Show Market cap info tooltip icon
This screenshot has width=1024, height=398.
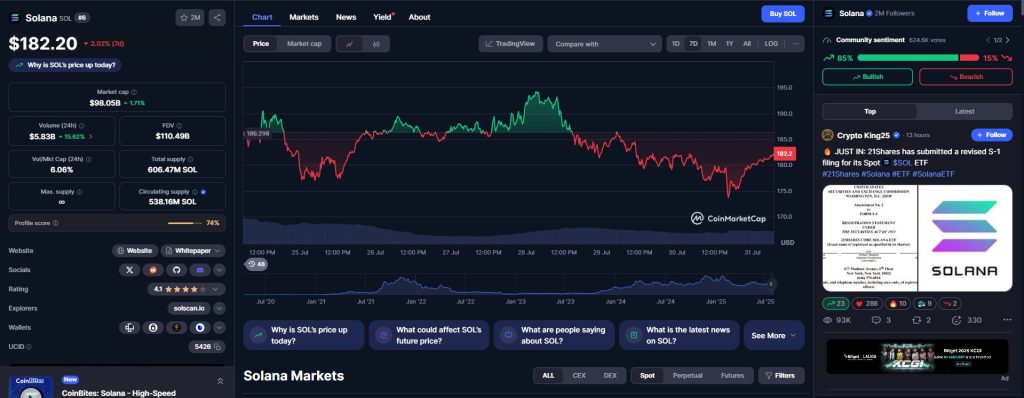pyautogui.click(x=134, y=92)
